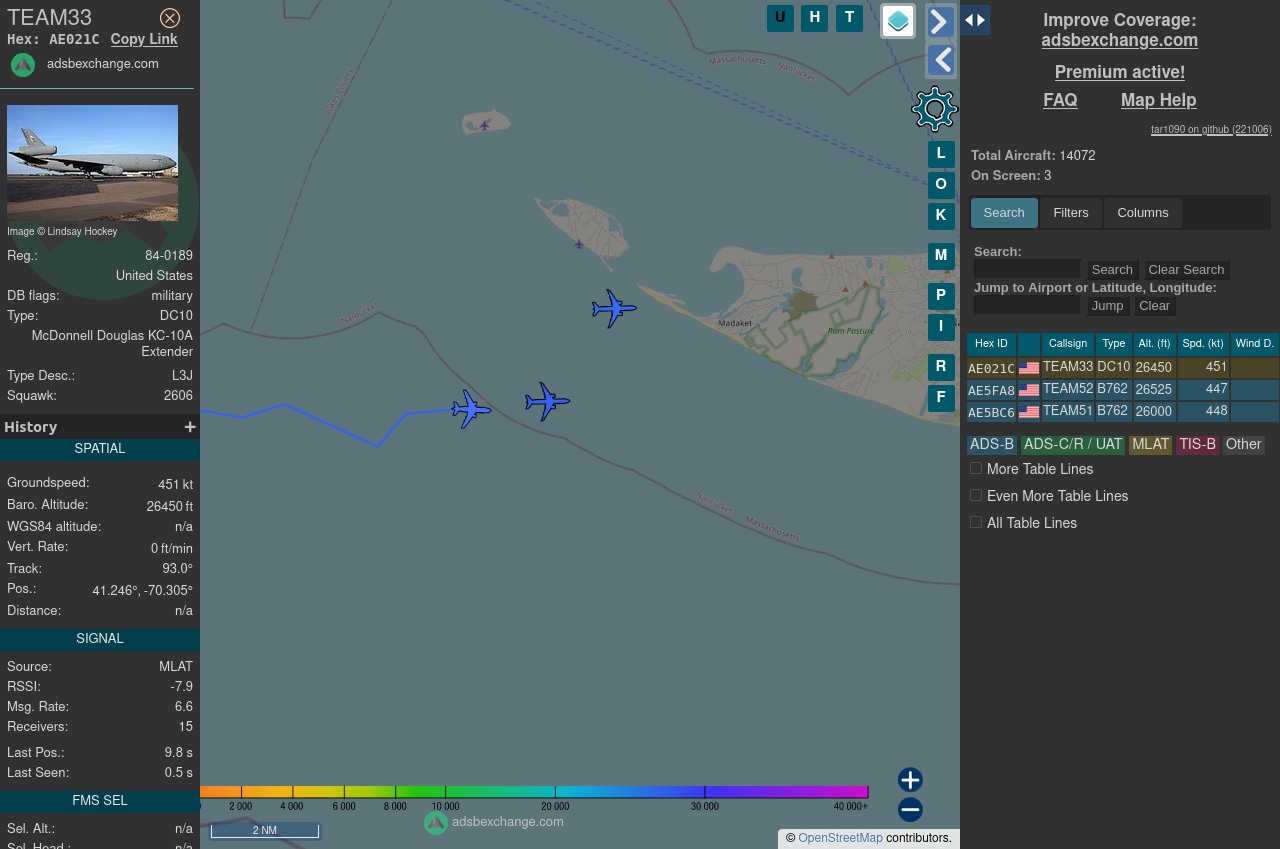The width and height of the screenshot is (1280, 849).
Task: Click the right-arrow expand sidebar button
Action: 941,21
